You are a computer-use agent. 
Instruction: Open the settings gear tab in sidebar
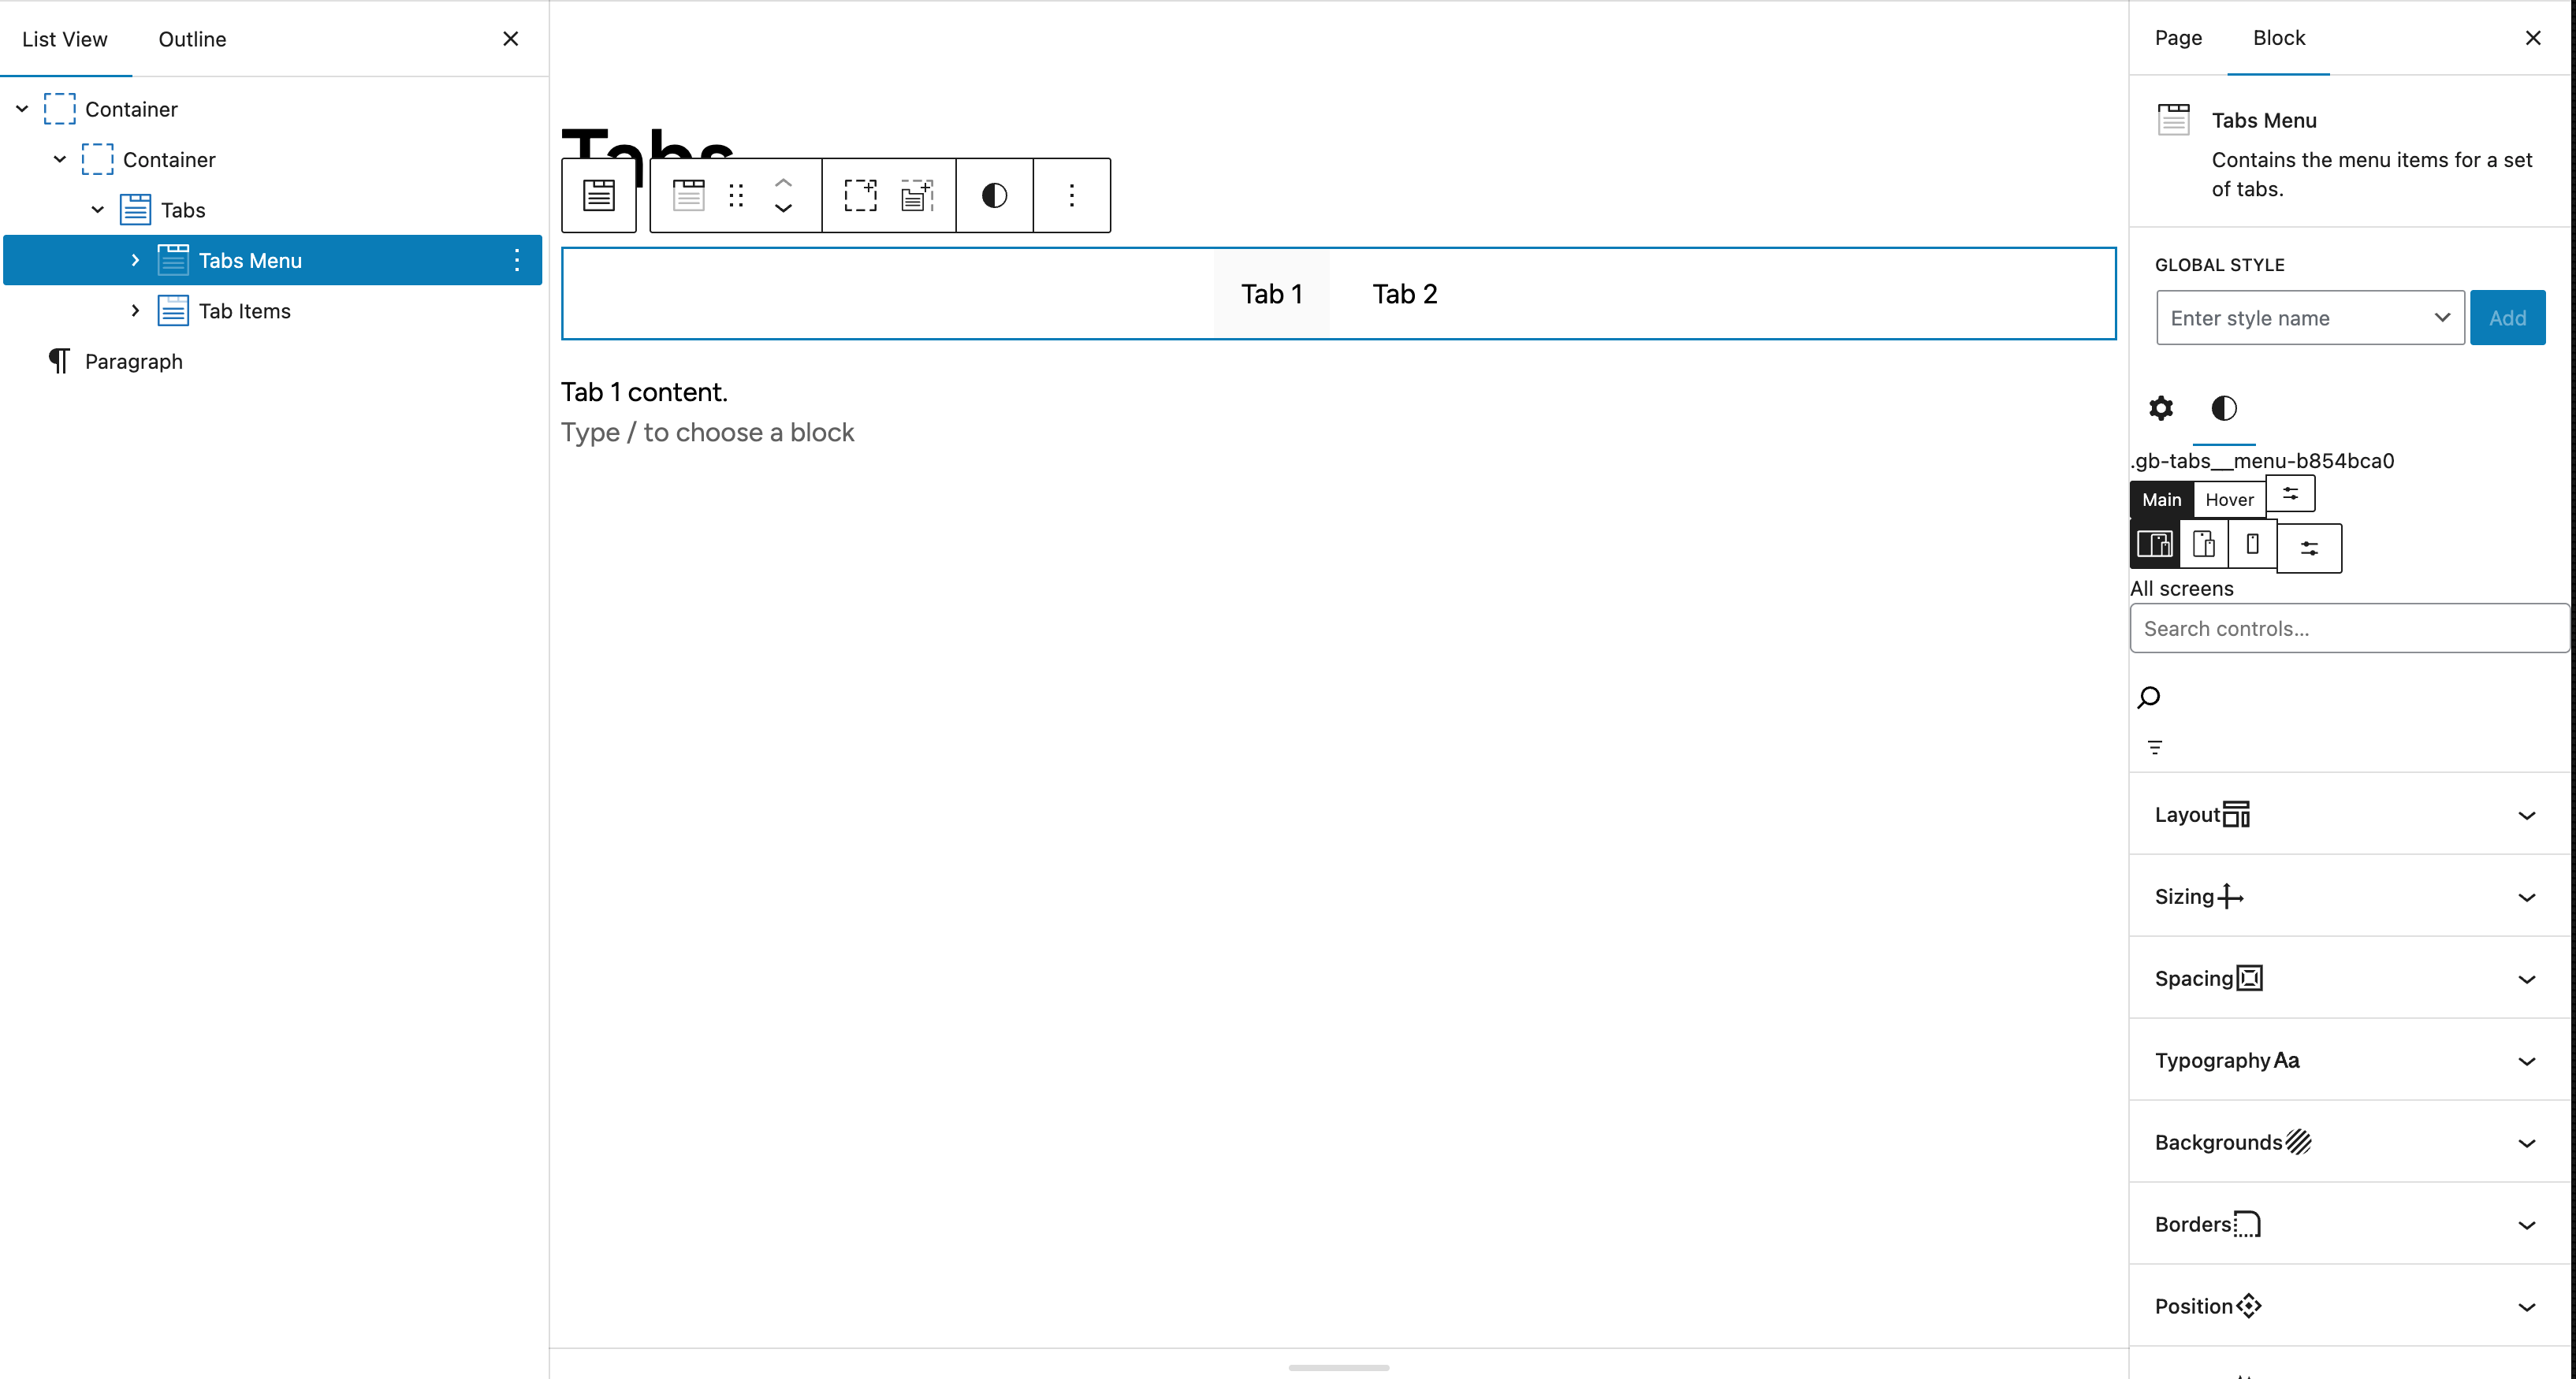[x=2161, y=408]
